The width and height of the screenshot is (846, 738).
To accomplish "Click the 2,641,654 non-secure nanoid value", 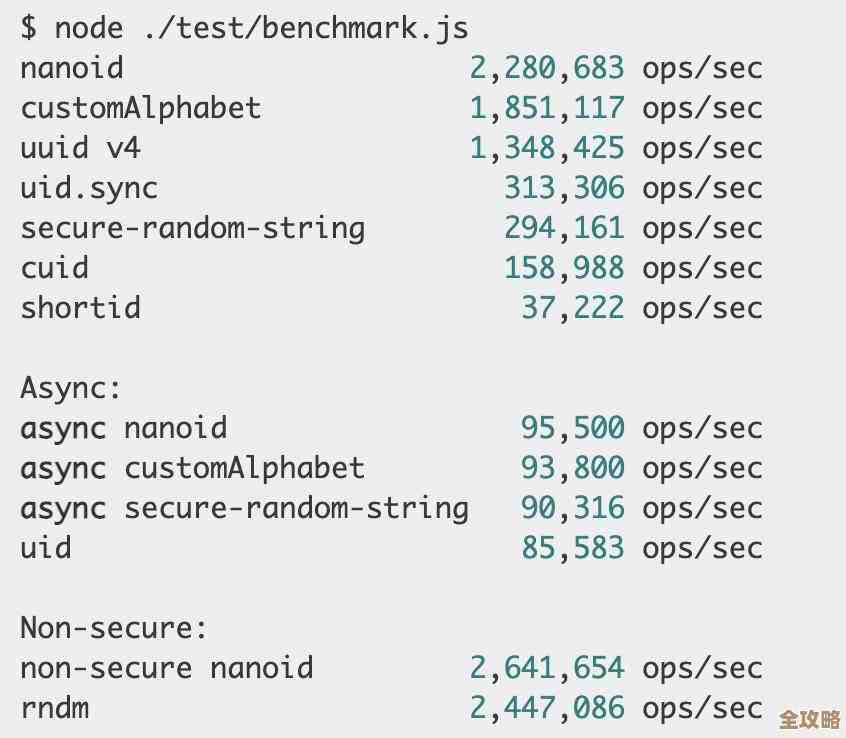I will click(547, 668).
